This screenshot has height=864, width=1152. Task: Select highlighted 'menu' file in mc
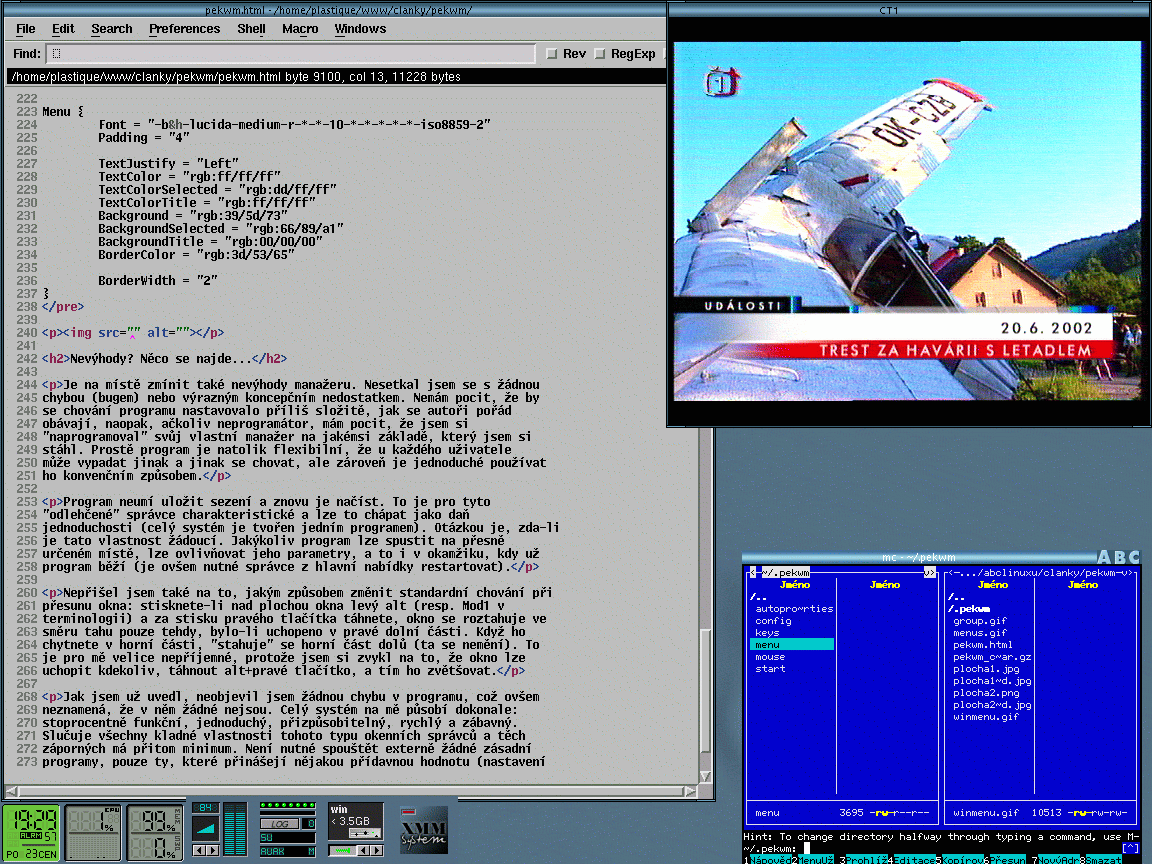(792, 644)
